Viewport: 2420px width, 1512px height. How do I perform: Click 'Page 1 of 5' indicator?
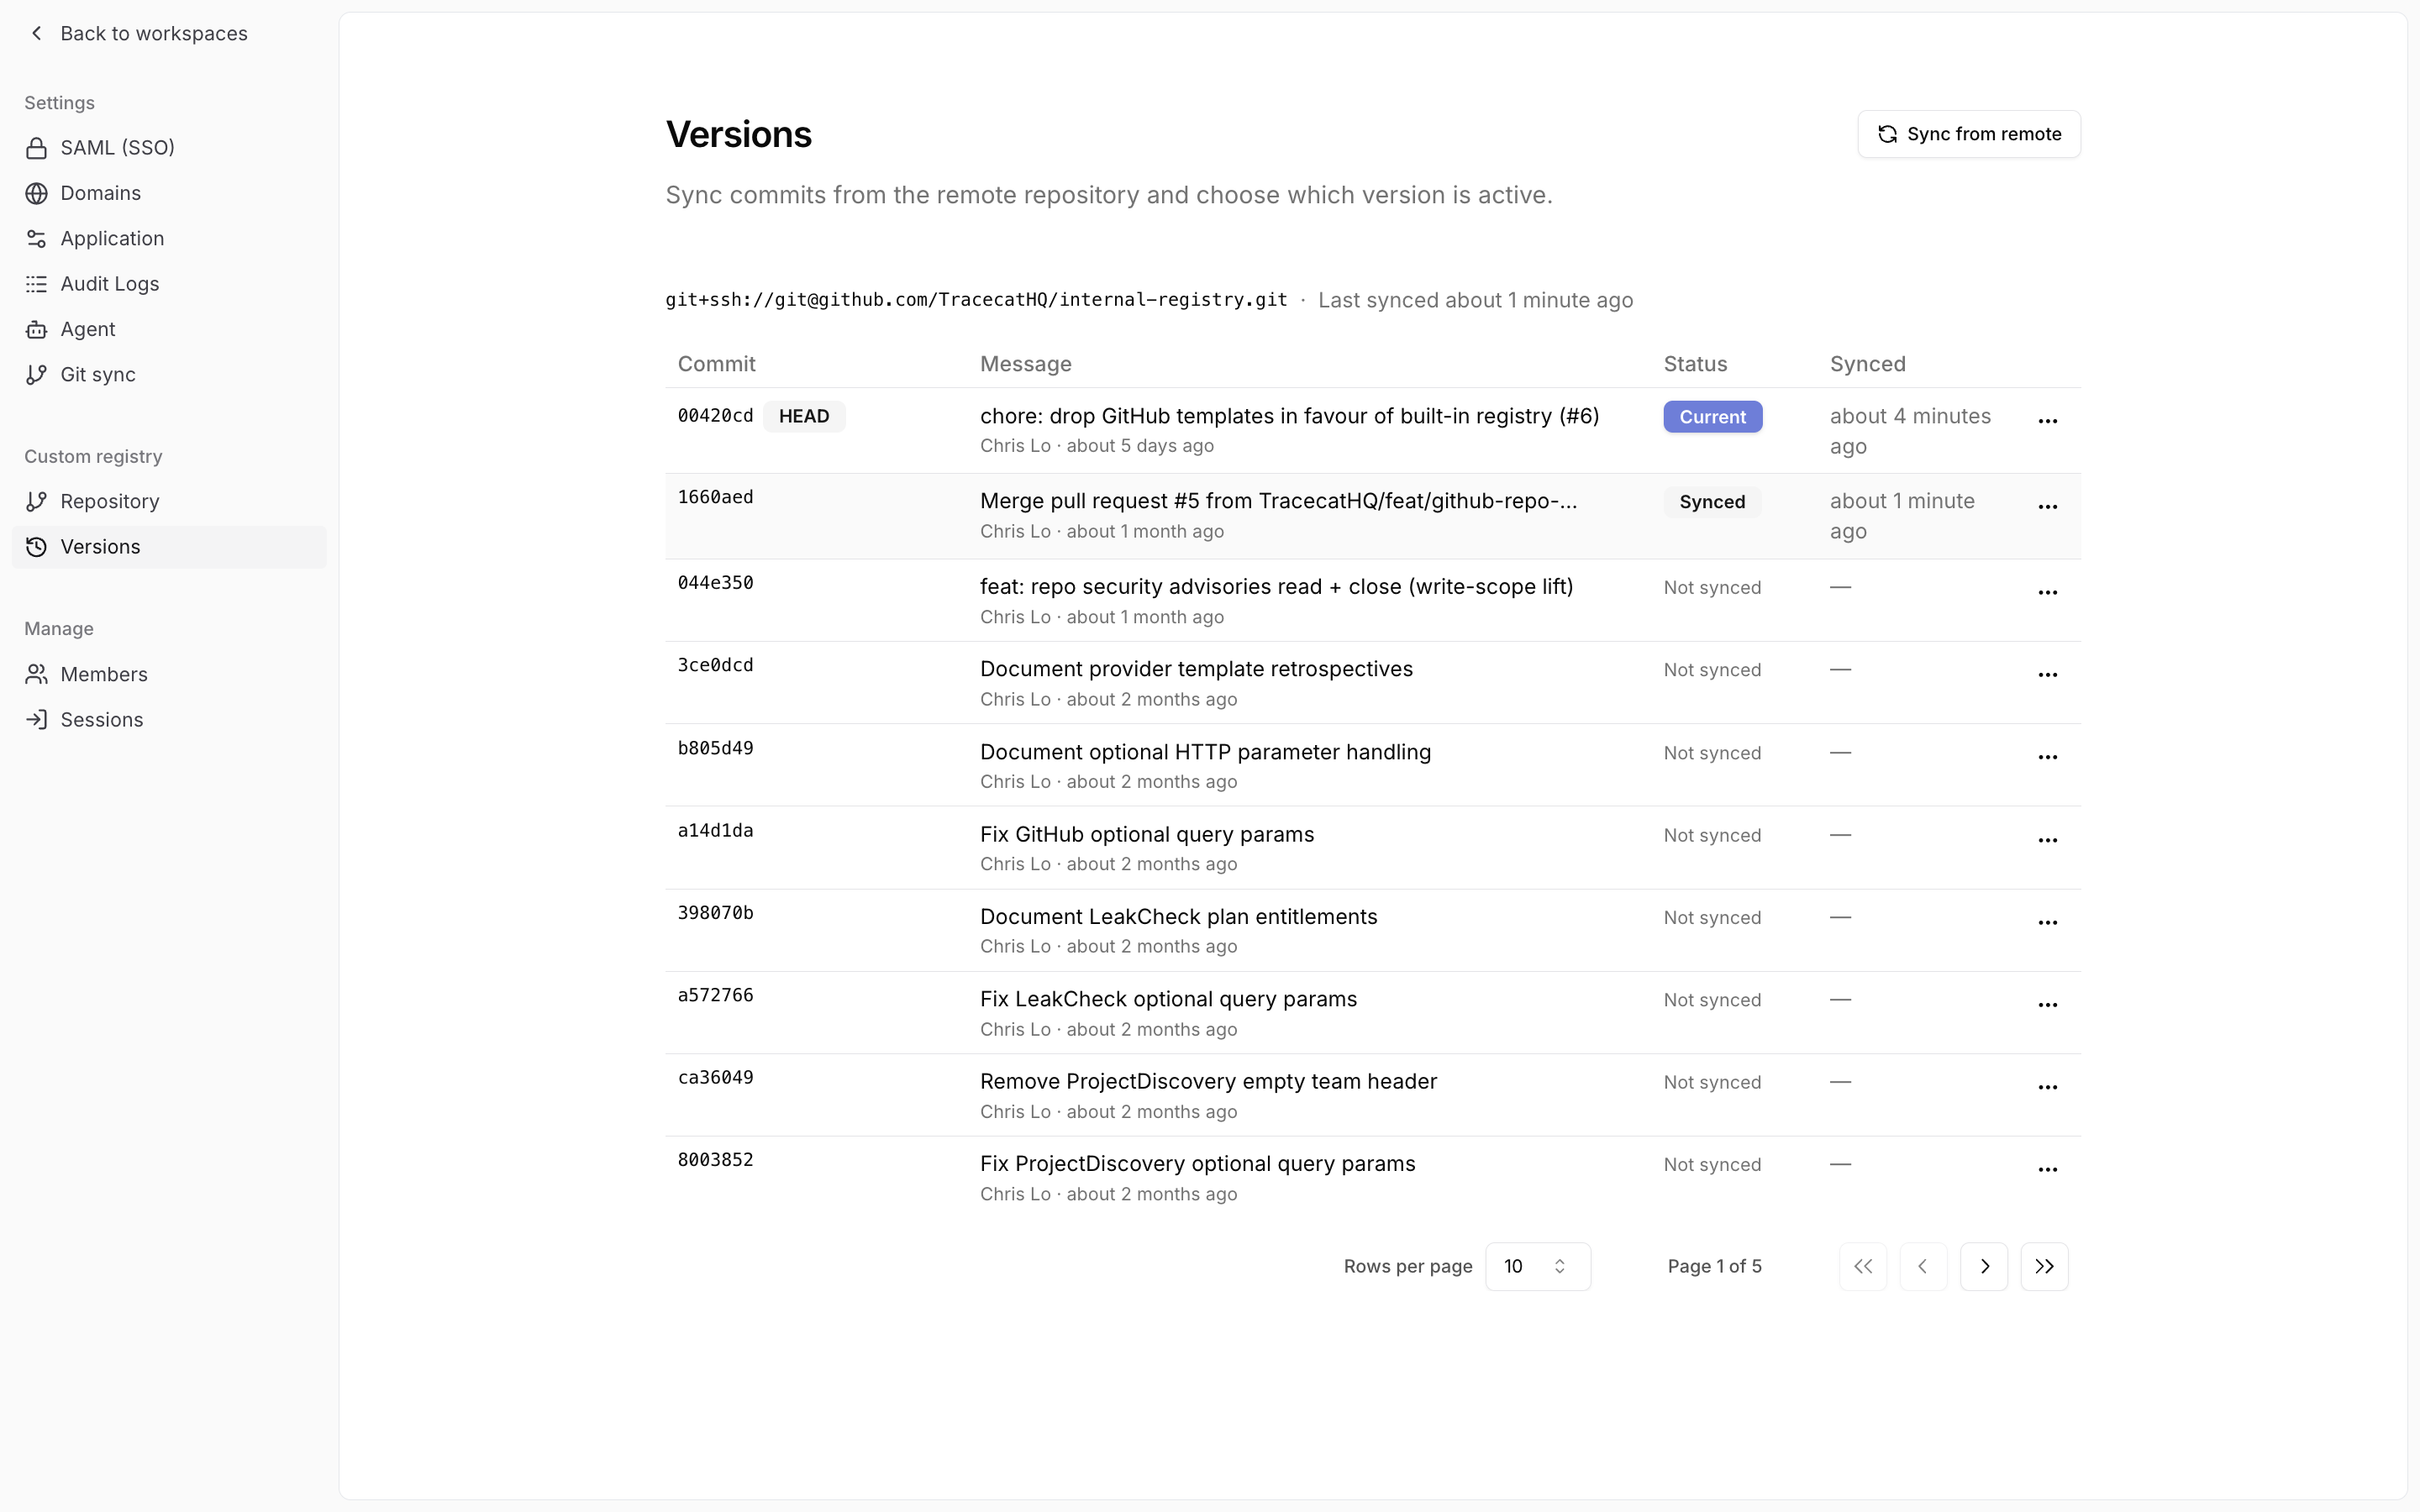[x=1714, y=1266]
